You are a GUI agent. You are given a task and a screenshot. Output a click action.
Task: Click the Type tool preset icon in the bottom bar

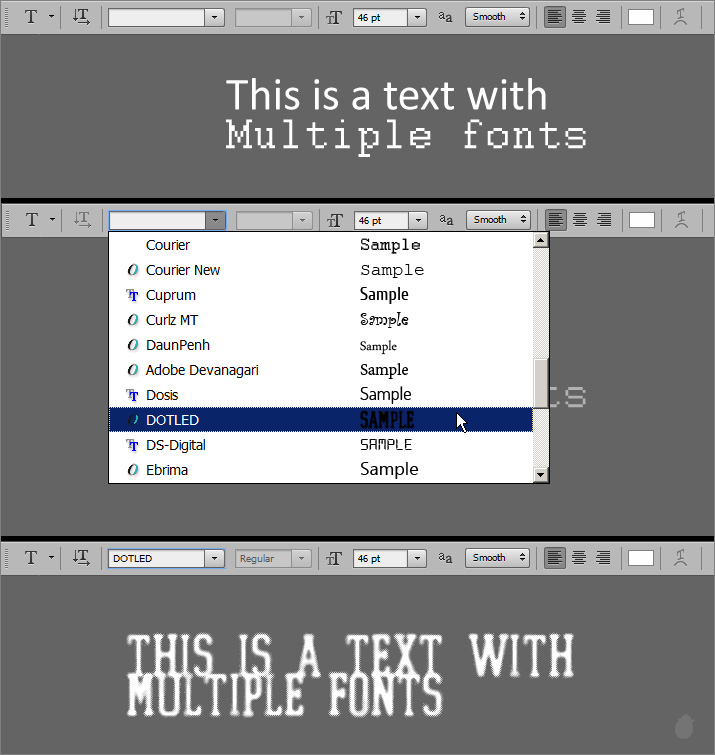tap(32, 558)
